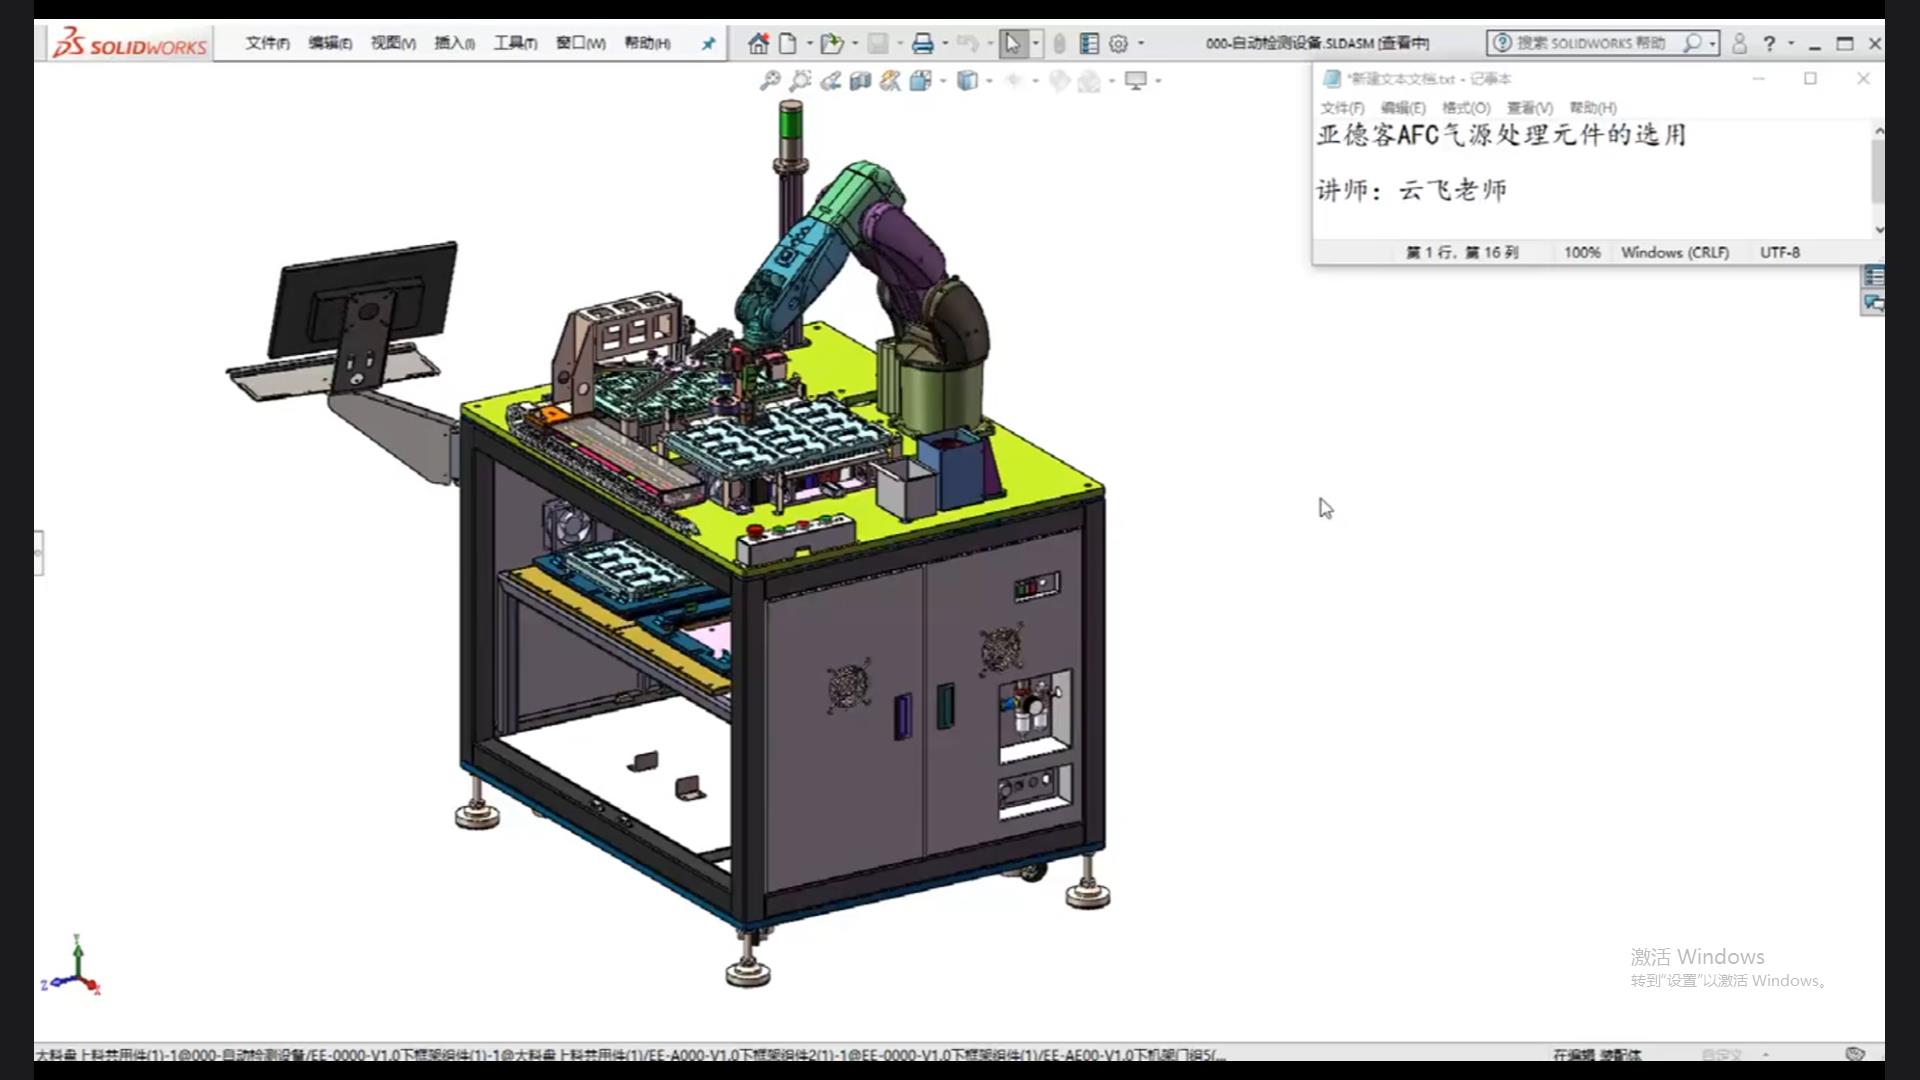Viewport: 1920px width, 1080px height.
Task: Click the Open file icon
Action: point(831,43)
